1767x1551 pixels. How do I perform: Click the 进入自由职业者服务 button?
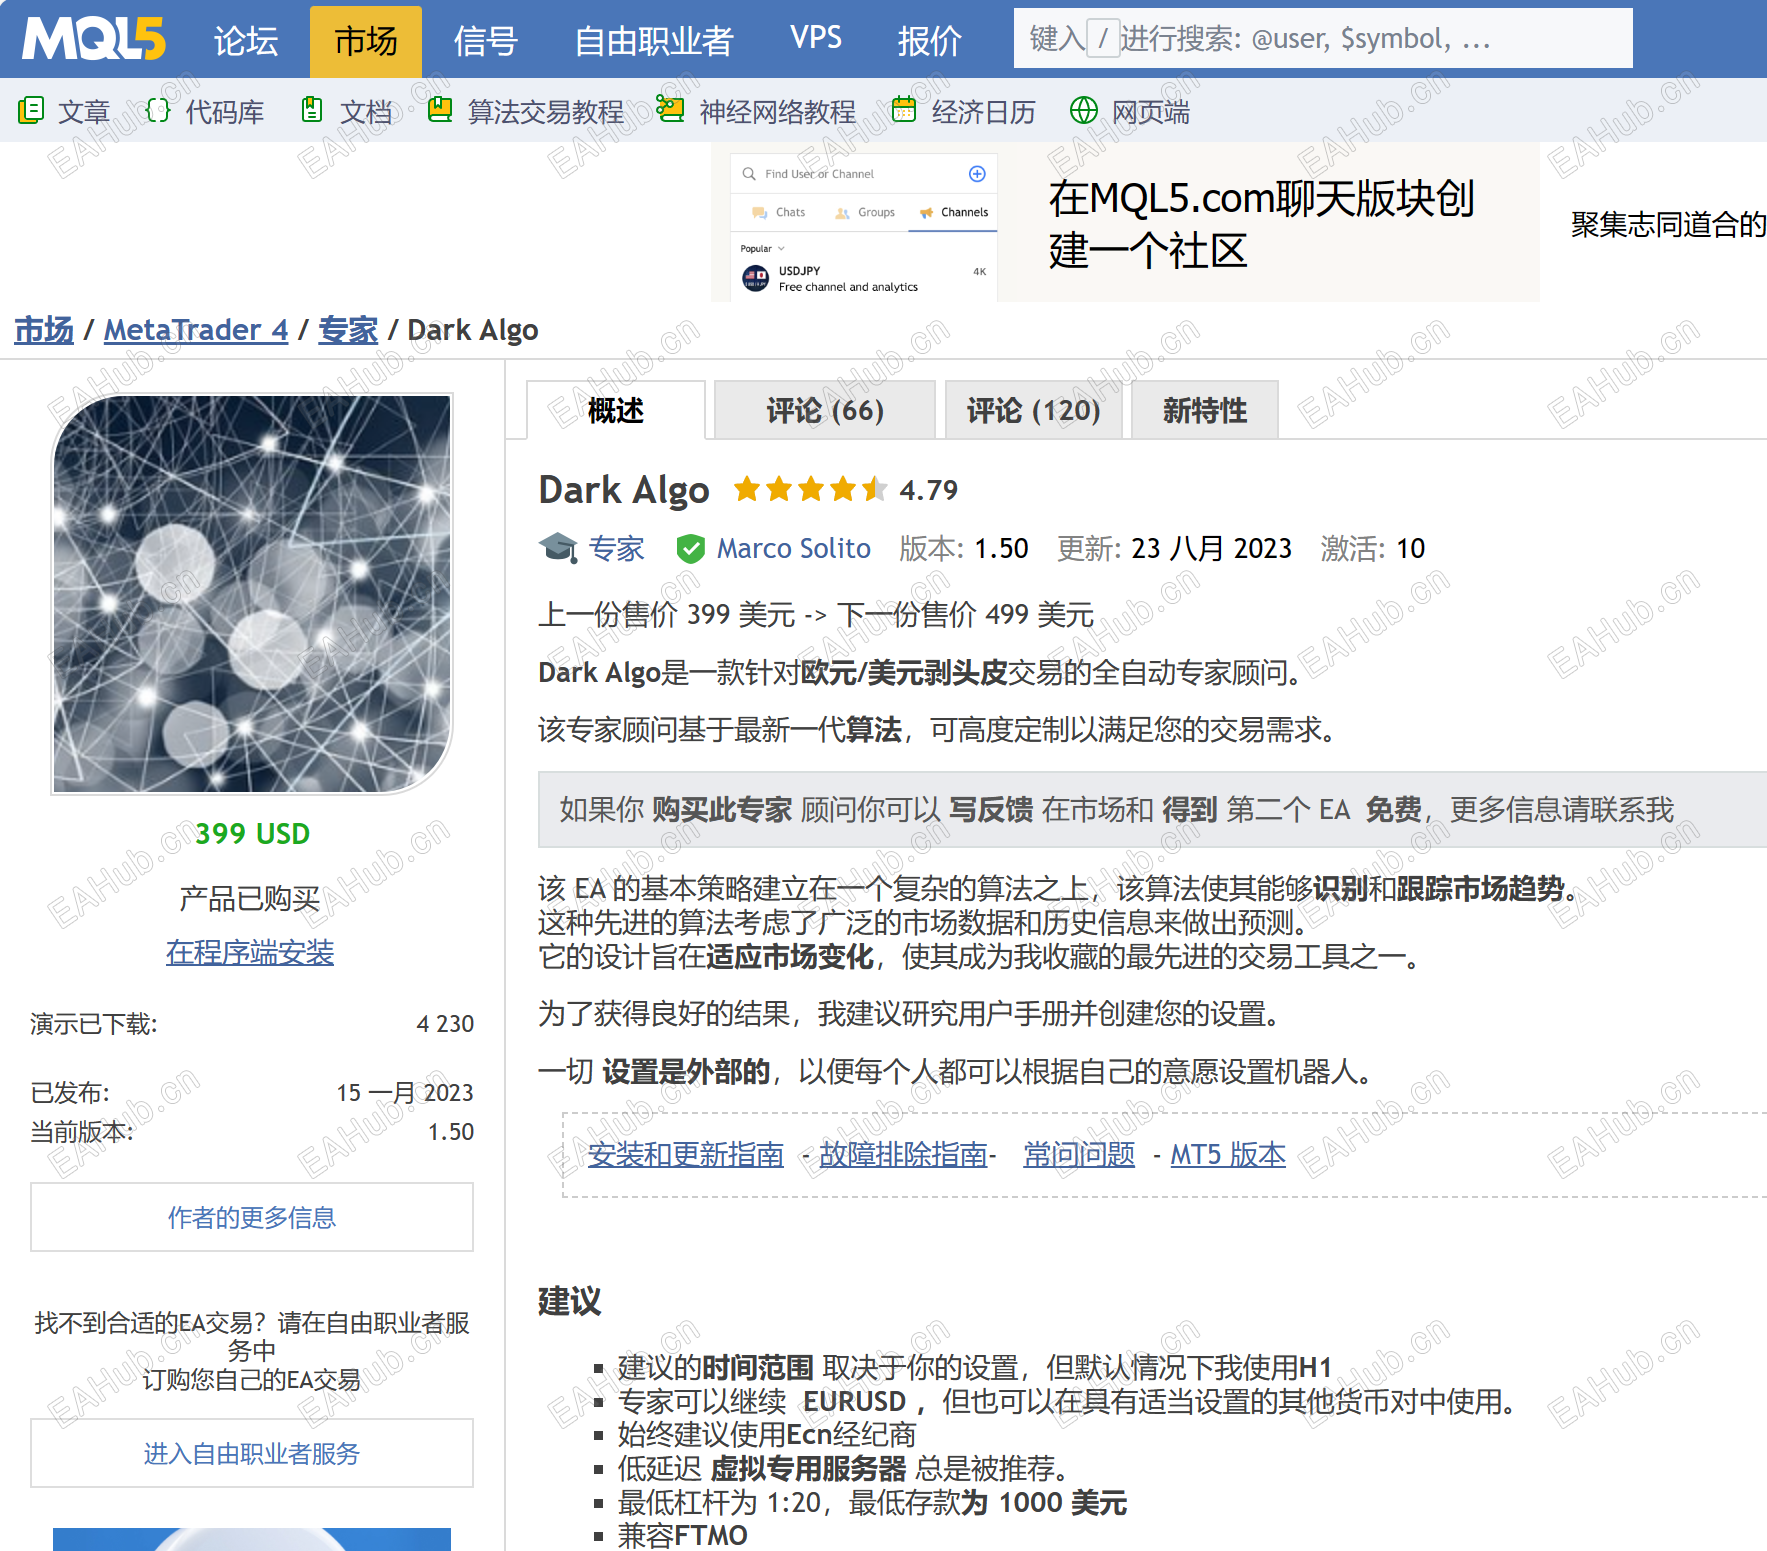(252, 1453)
